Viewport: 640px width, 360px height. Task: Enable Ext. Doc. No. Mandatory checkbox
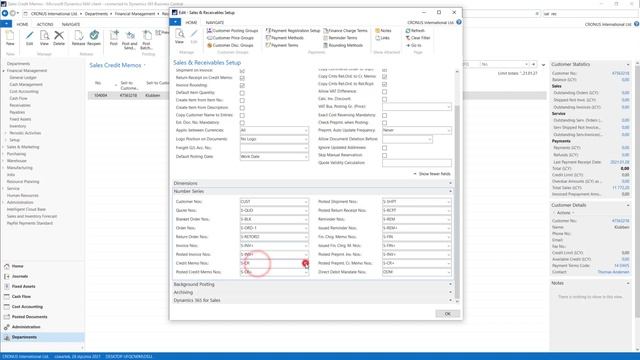242,123
